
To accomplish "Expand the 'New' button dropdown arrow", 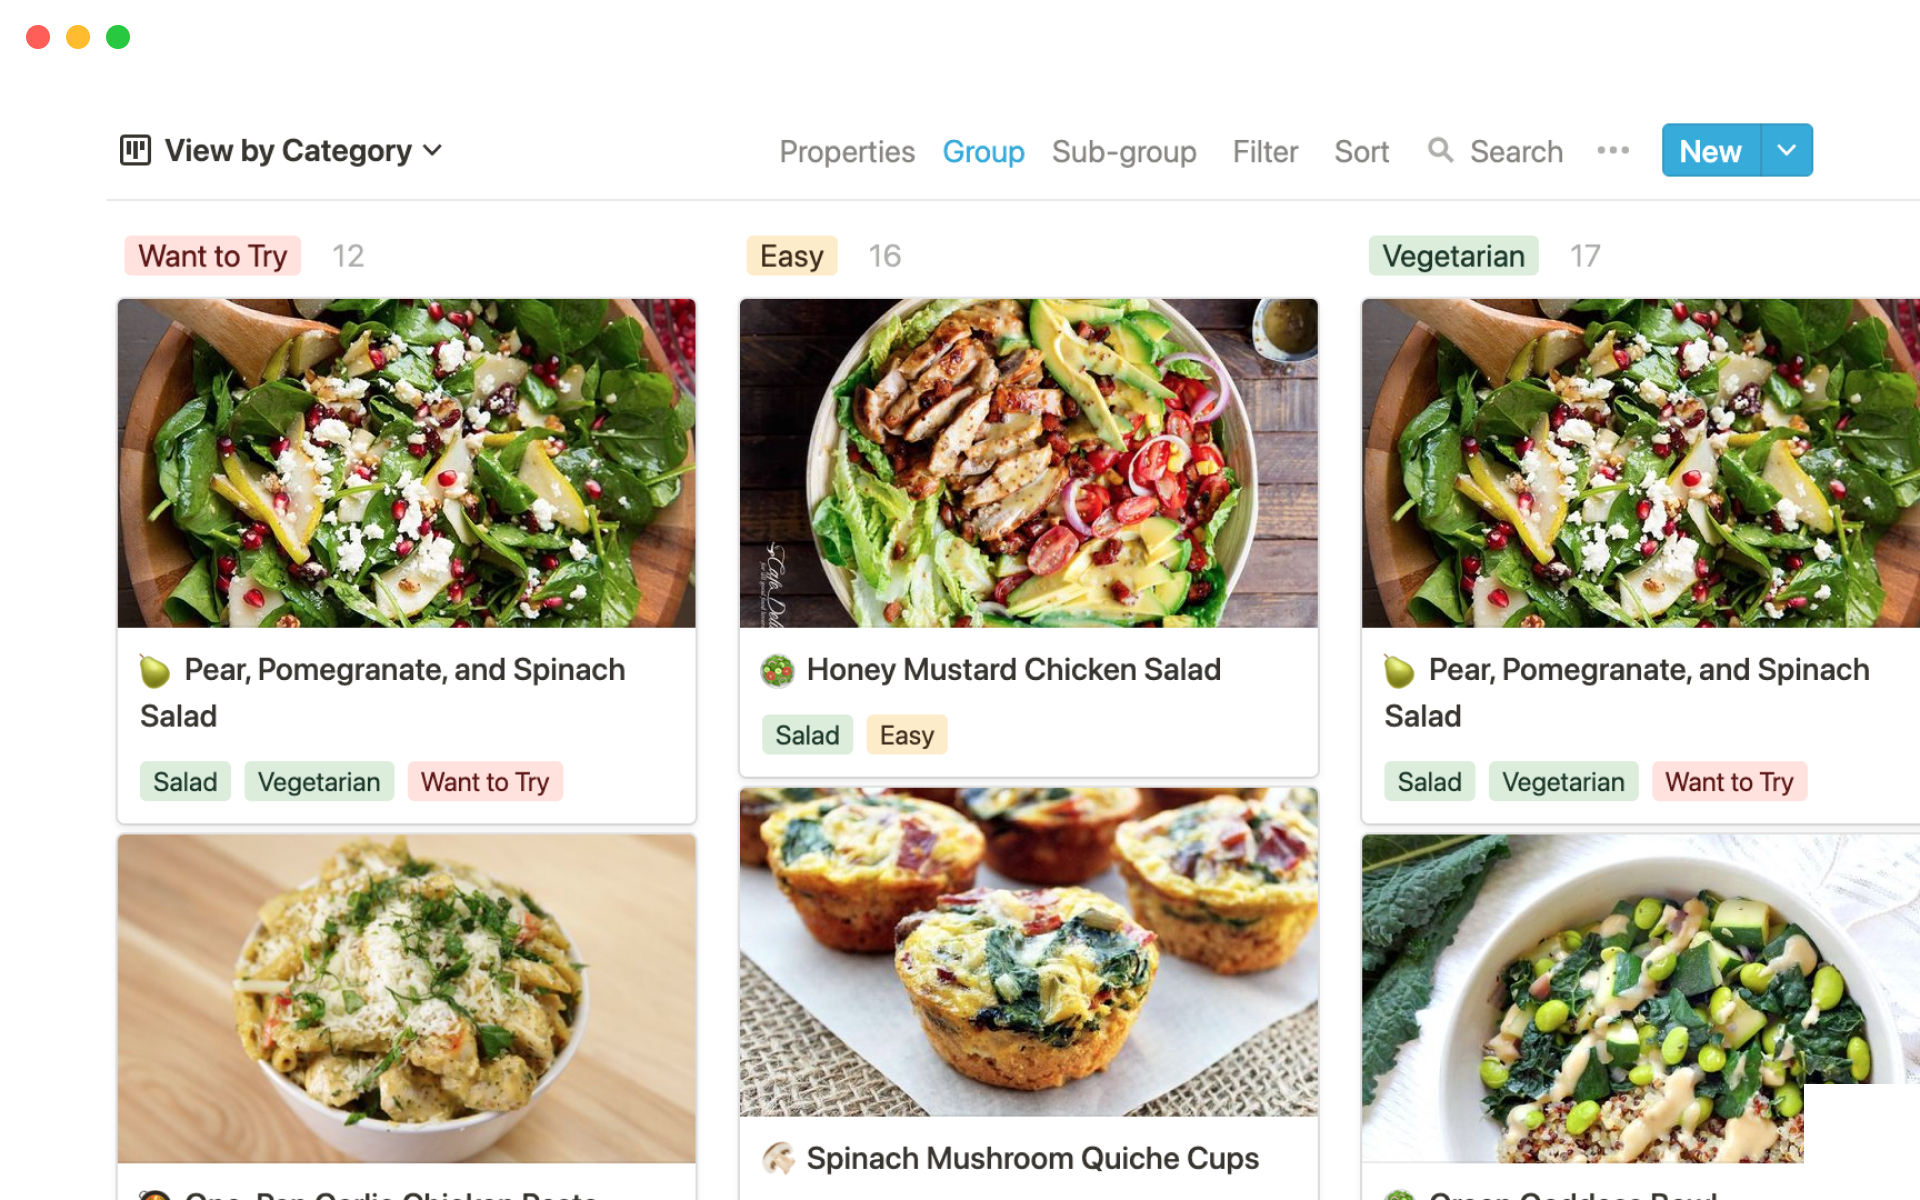I will pyautogui.click(x=1785, y=151).
